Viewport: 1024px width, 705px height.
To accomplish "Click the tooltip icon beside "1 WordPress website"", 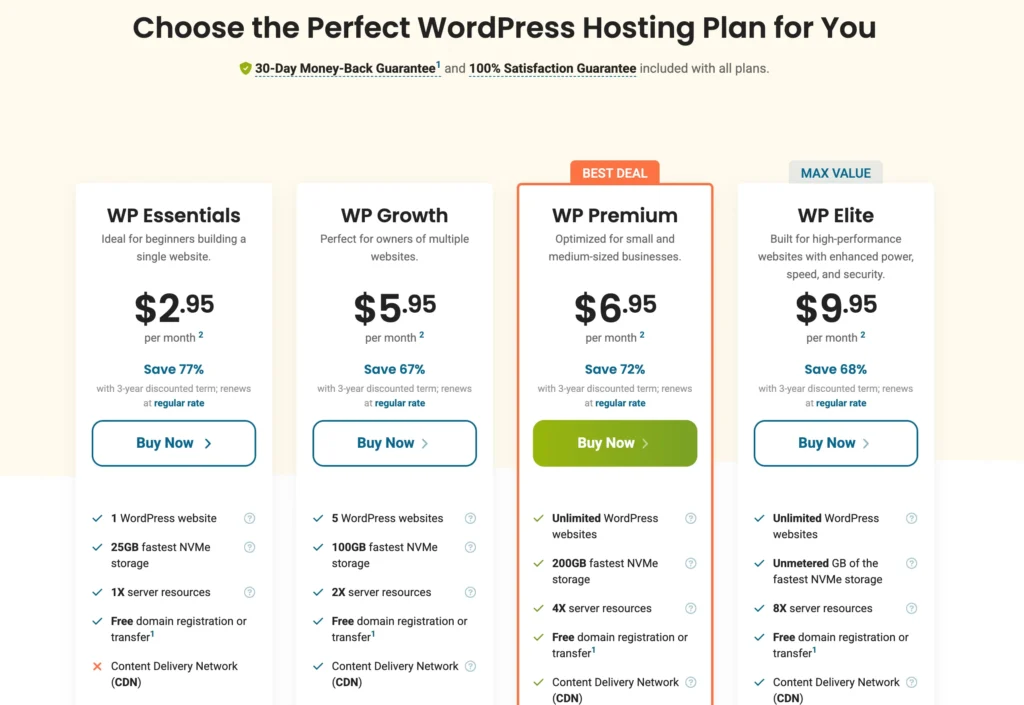I will [248, 518].
